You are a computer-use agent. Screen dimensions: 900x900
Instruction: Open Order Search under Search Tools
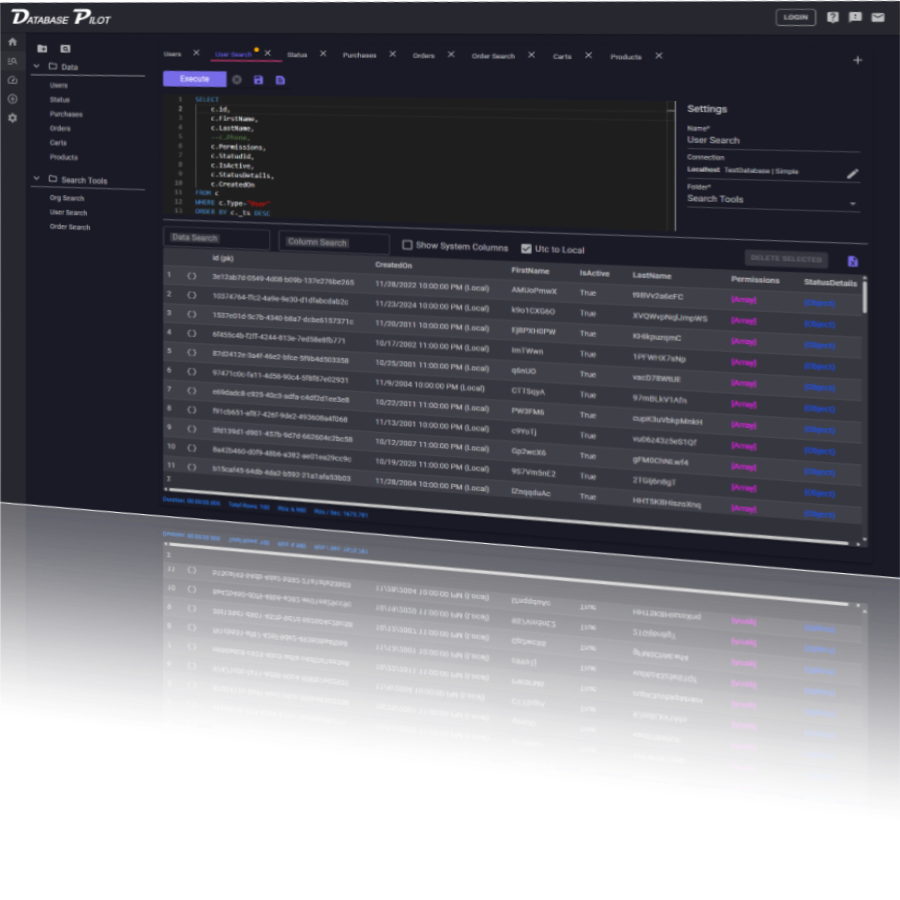70,227
